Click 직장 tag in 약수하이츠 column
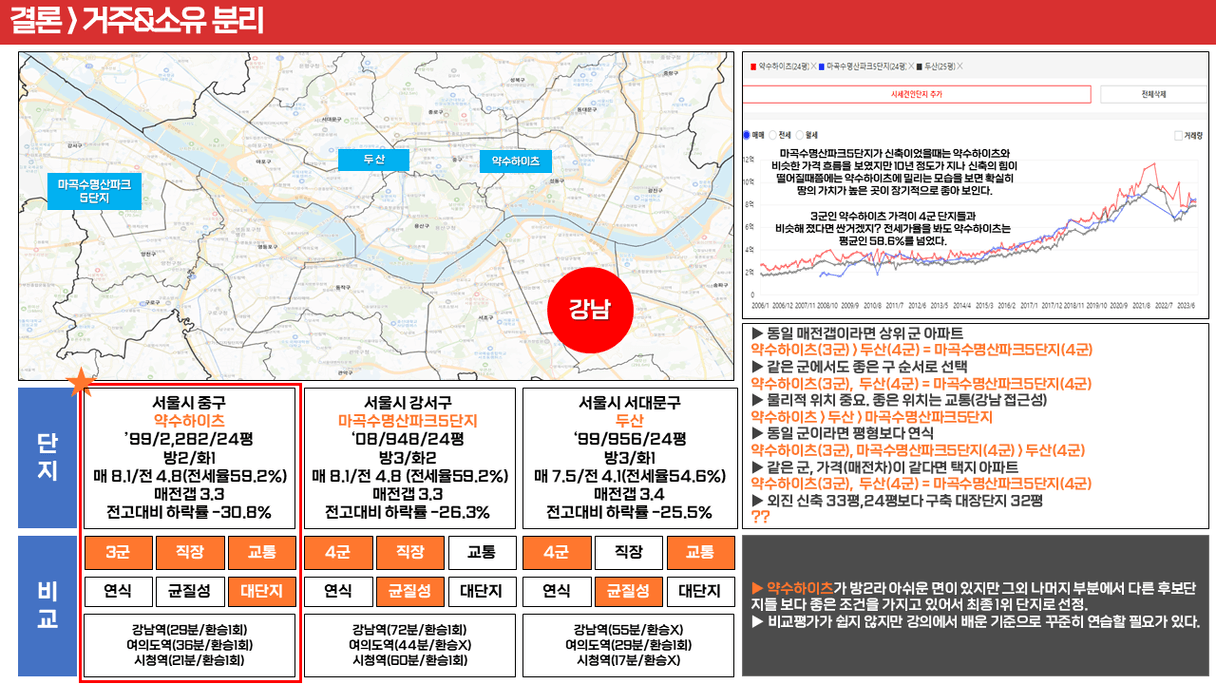Viewport: 1216px width, 684px height. pyautogui.click(x=189, y=552)
